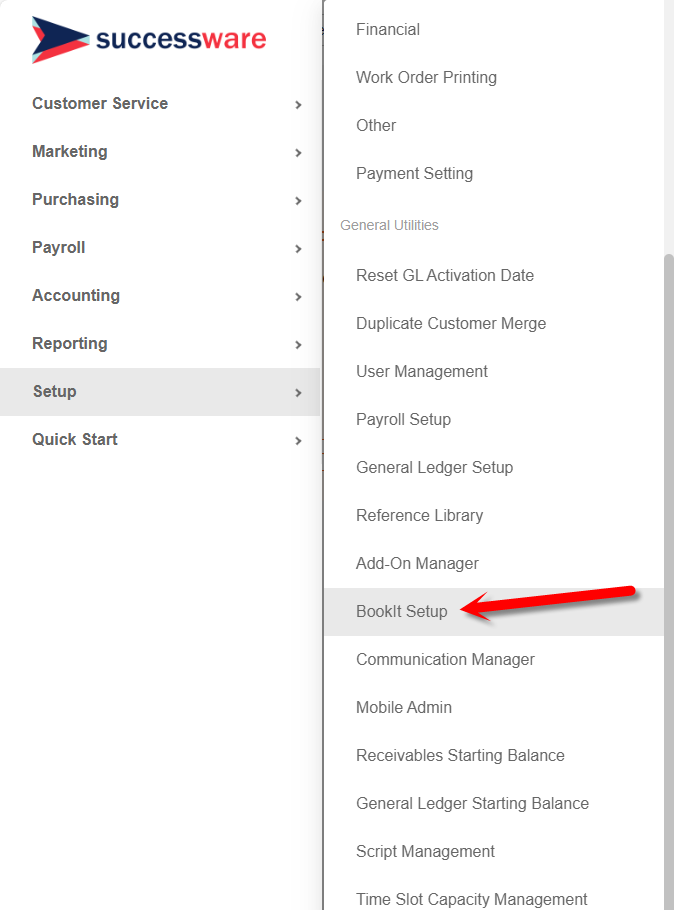Open the Accounting menu

point(76,295)
